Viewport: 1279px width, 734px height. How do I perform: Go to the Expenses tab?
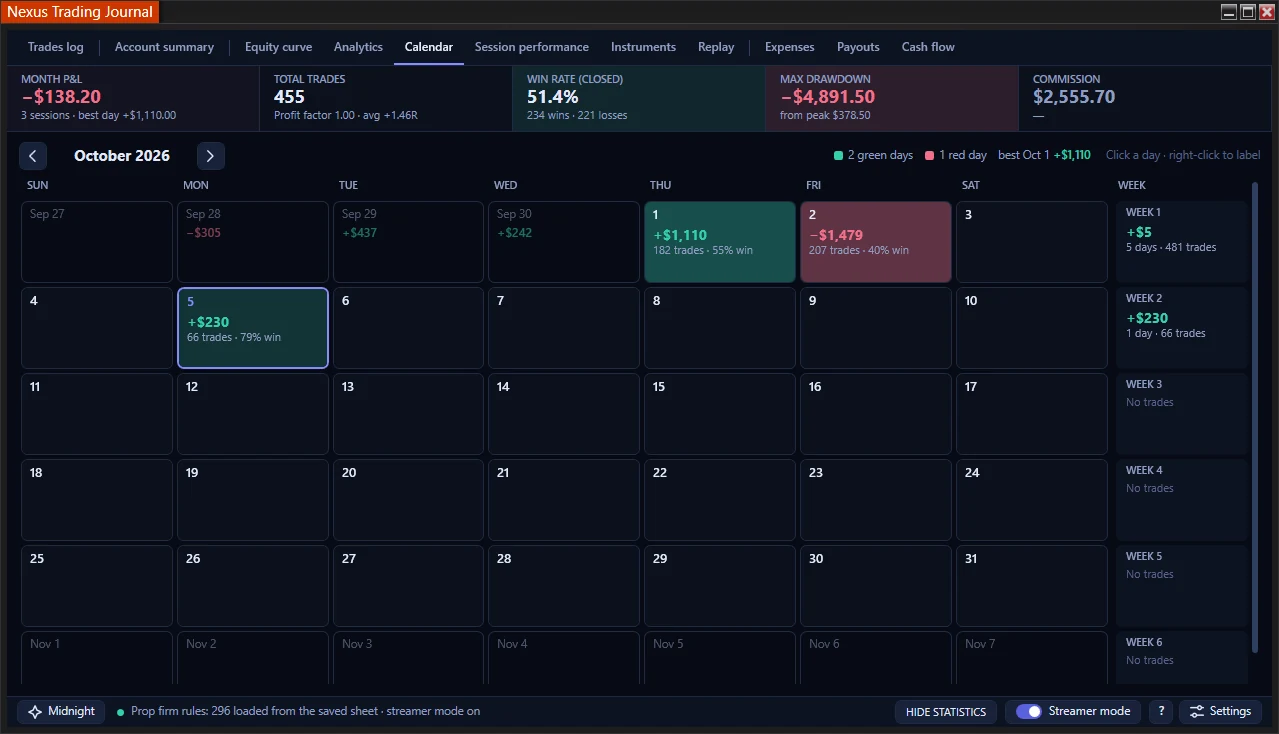tap(790, 47)
